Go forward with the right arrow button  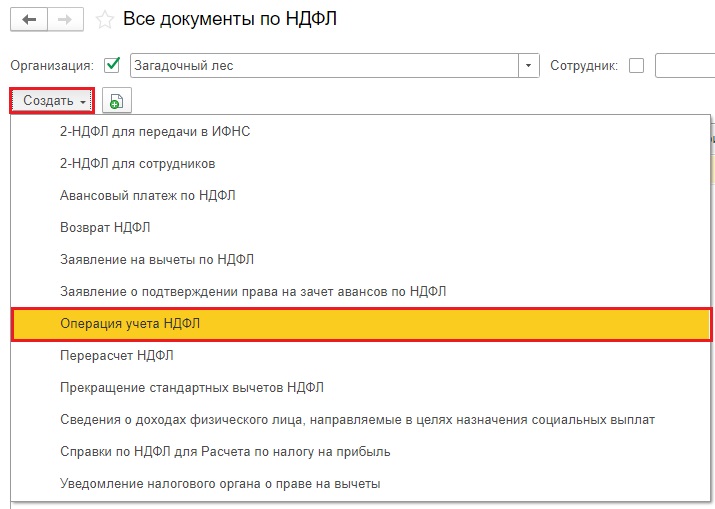[65, 20]
